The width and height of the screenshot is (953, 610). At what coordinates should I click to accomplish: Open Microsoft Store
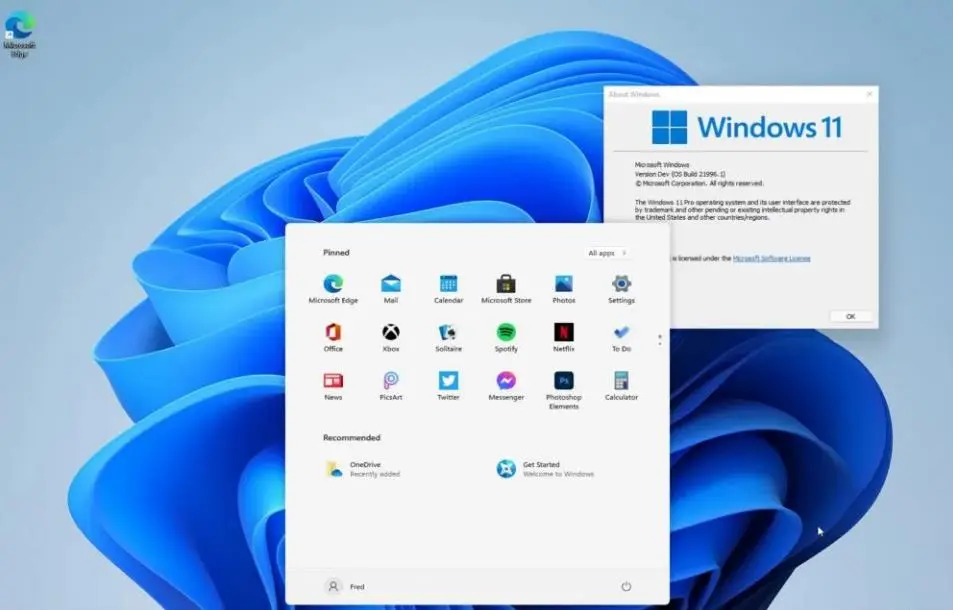506,289
